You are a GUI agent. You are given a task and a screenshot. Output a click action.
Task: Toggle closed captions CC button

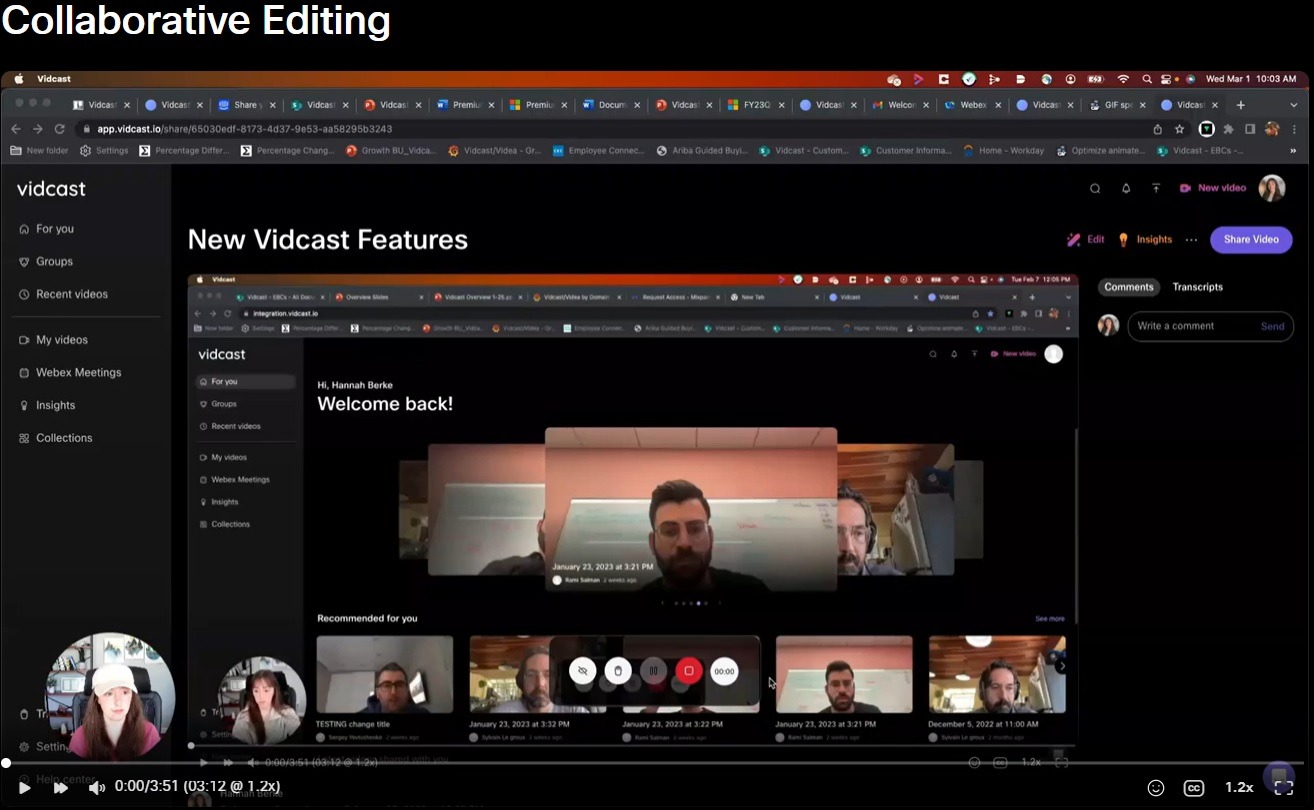(1194, 788)
